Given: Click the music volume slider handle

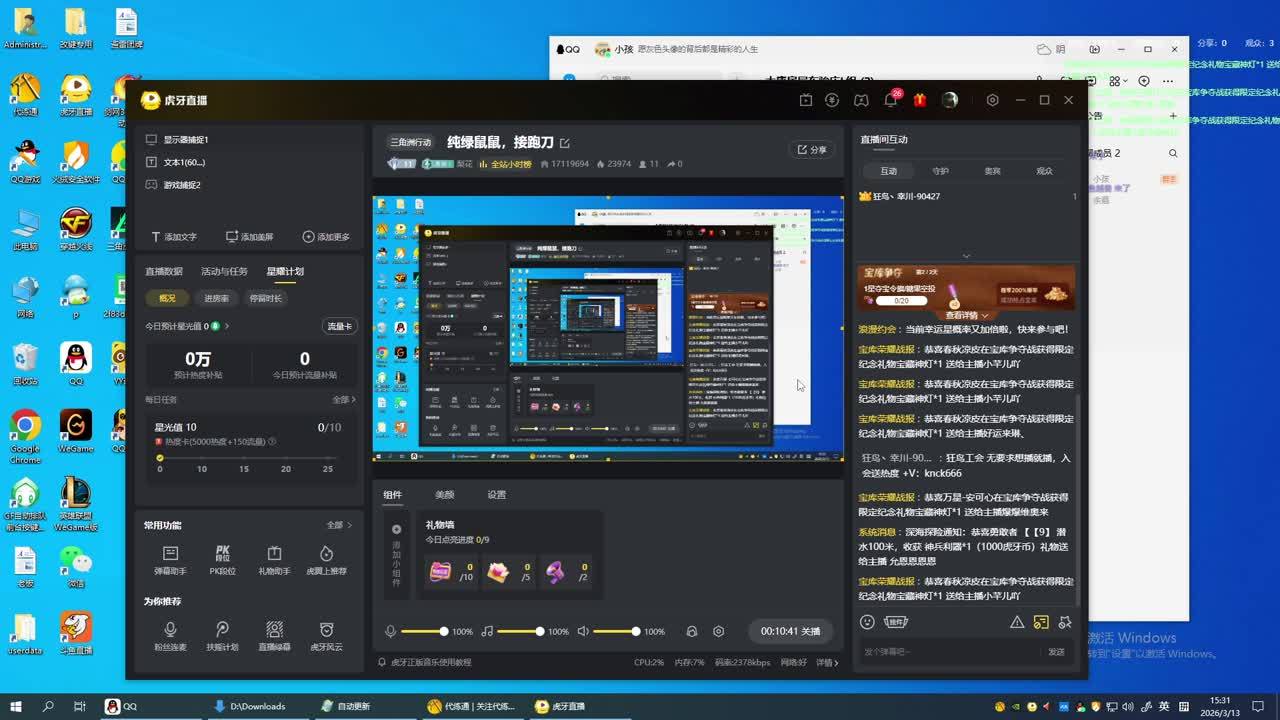Looking at the screenshot, I should [540, 632].
